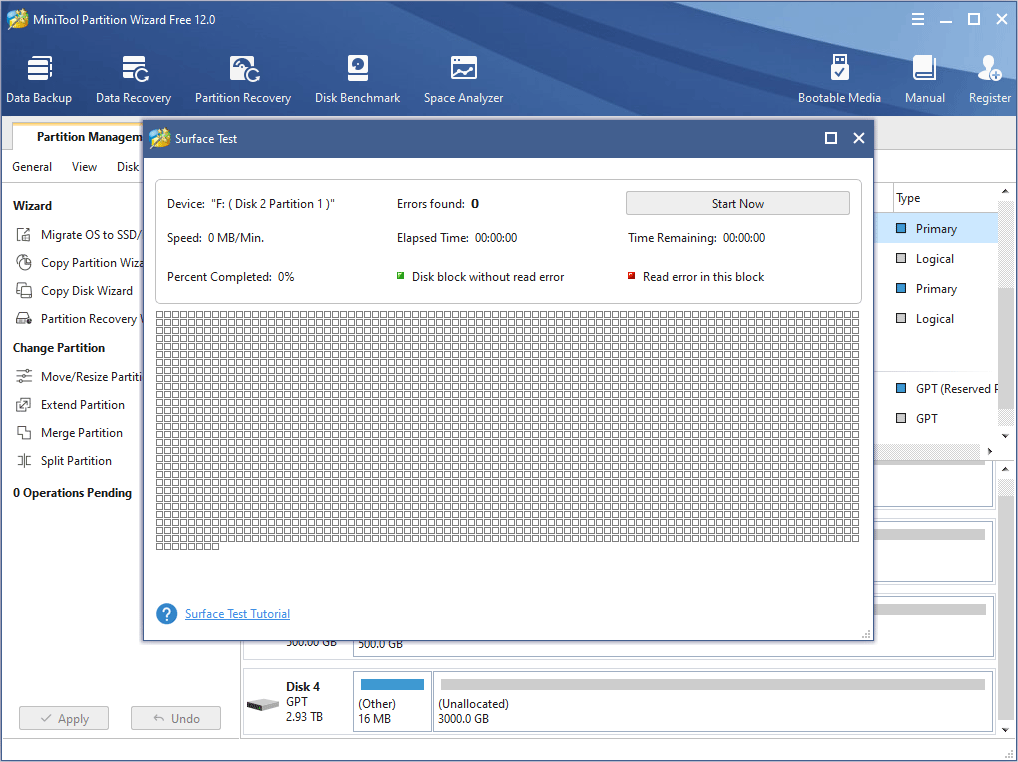Click the partition list scroll up arrow
1018x762 pixels.
[1006, 191]
